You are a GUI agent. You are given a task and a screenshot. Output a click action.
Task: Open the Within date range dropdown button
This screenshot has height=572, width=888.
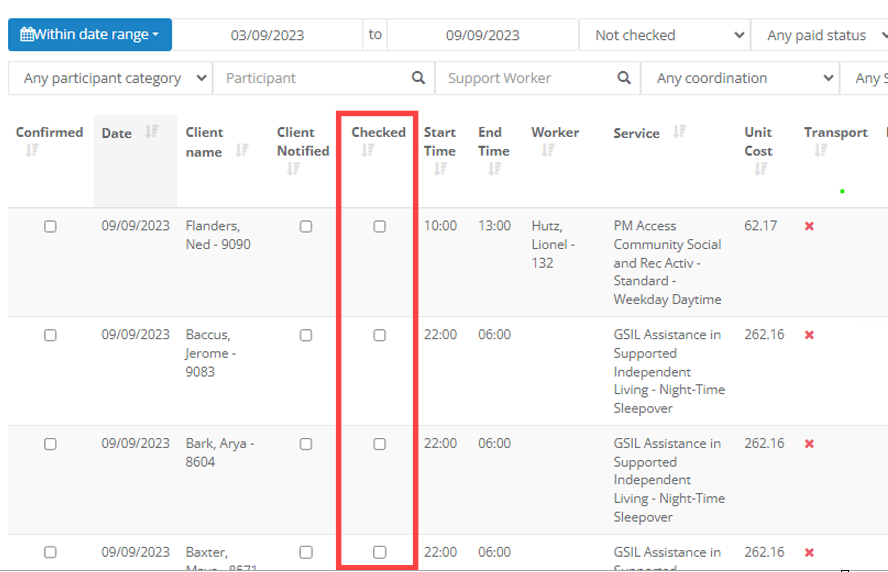tap(90, 35)
